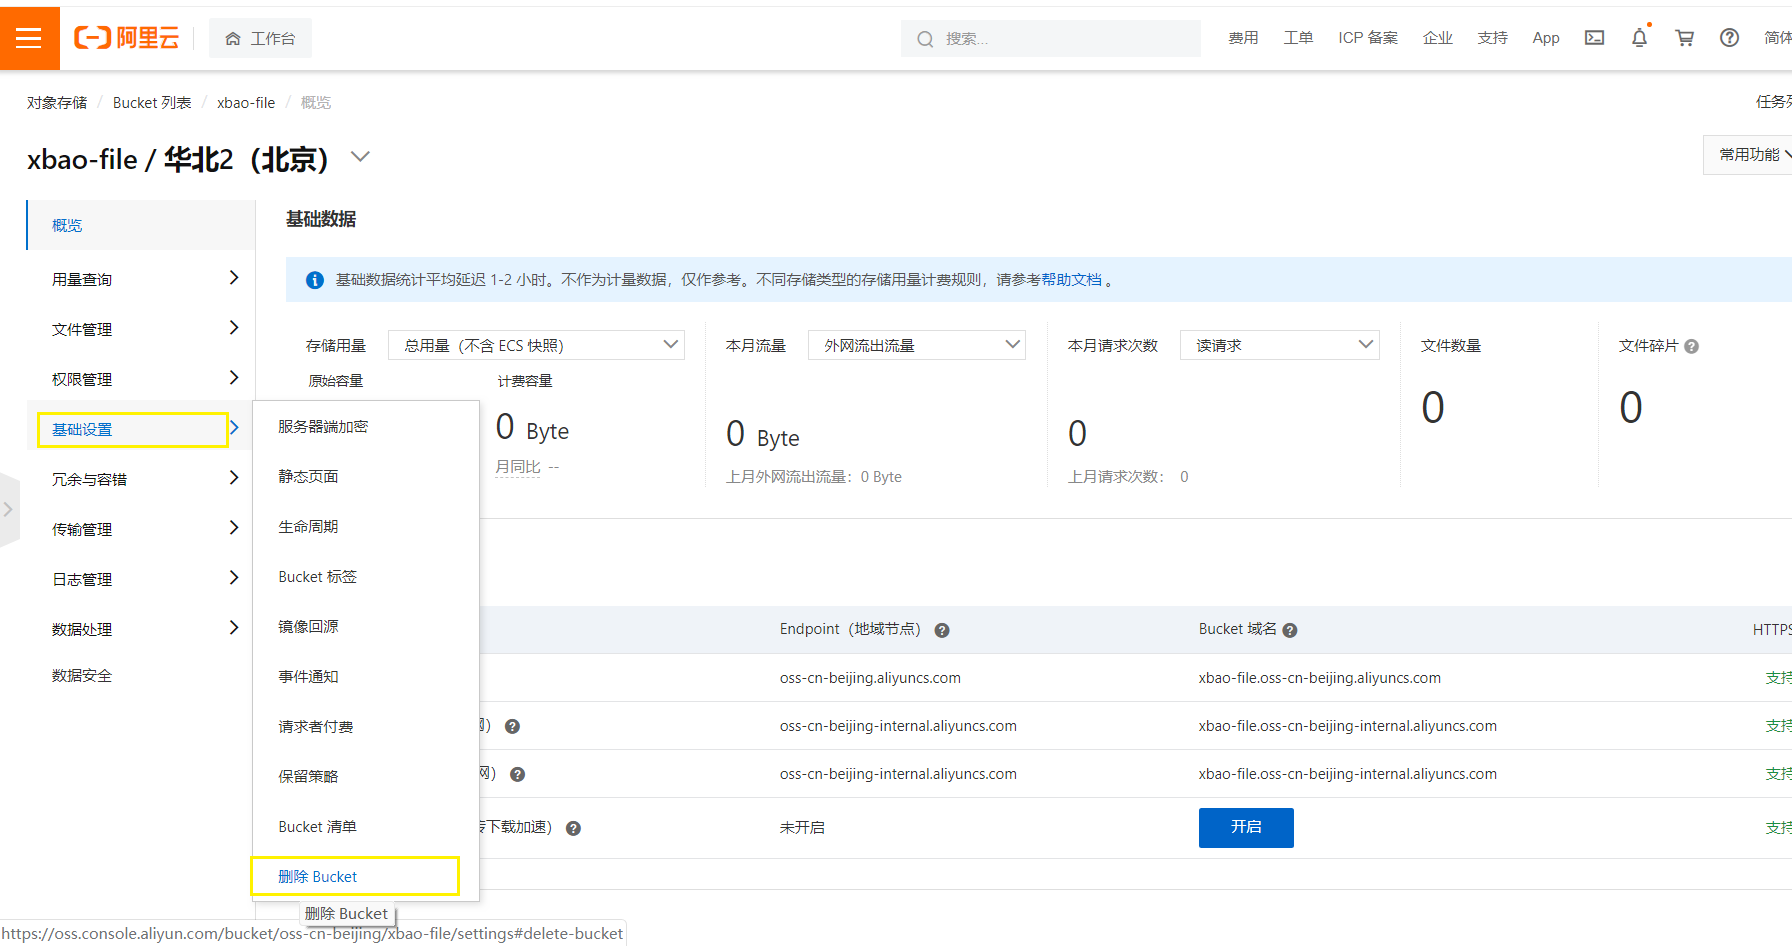This screenshot has height=946, width=1792.
Task: Expand the 数据处理 sidebar item
Action: 141,629
